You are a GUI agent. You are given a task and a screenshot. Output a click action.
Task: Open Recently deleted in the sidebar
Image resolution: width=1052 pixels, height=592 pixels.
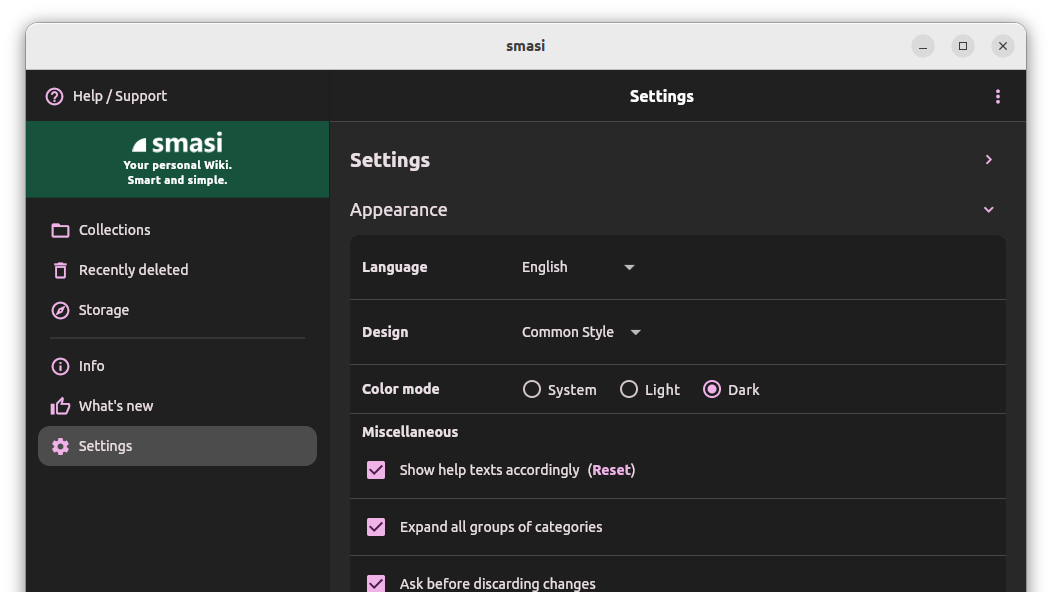pyautogui.click(x=177, y=270)
